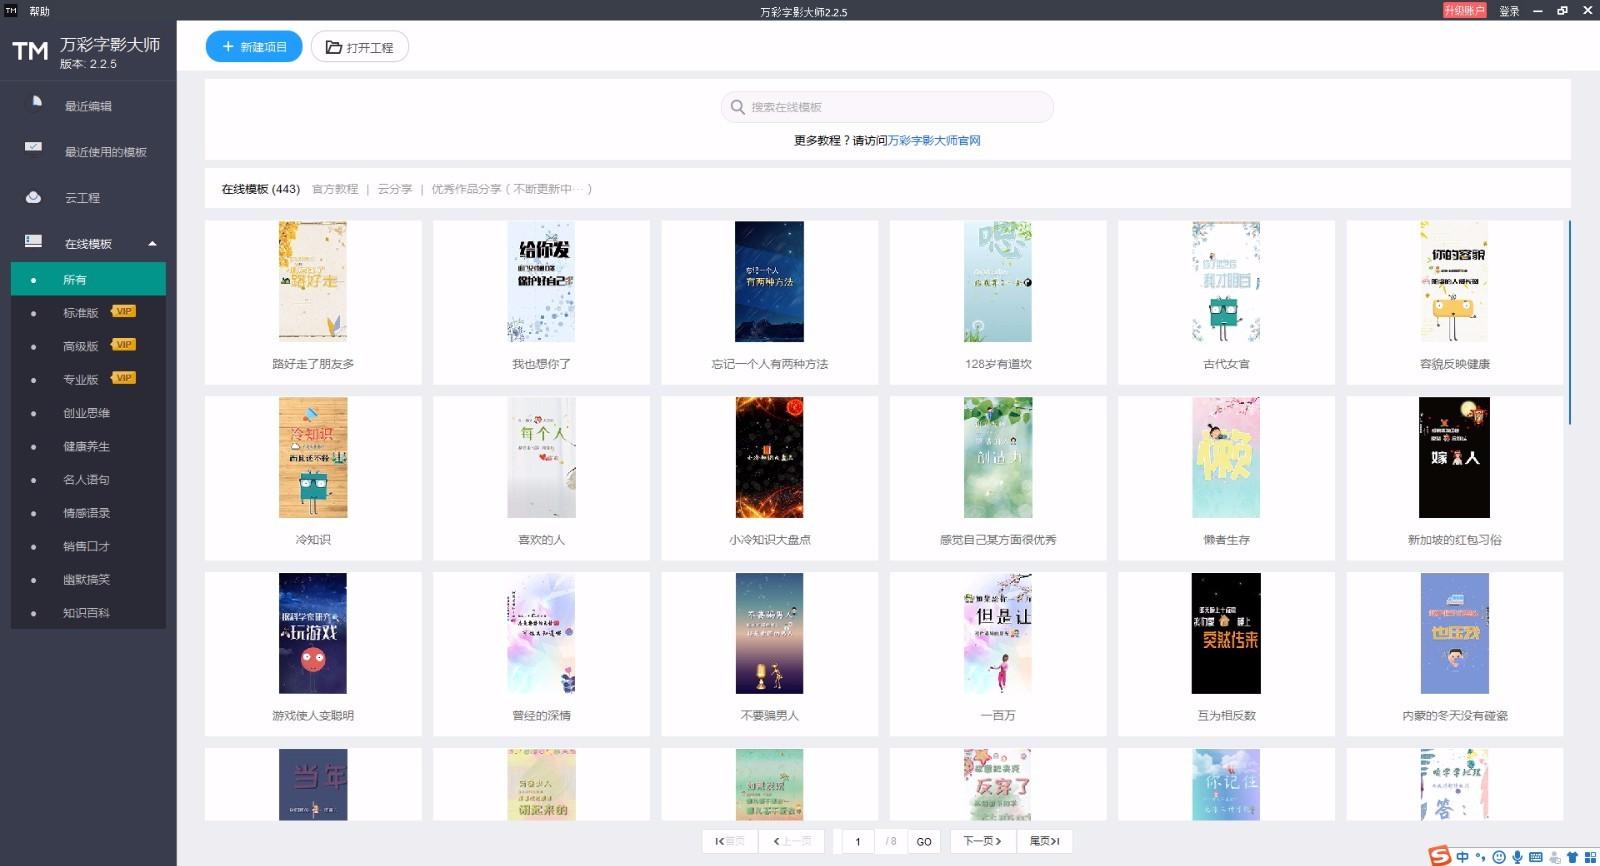Image resolution: width=1600 pixels, height=866 pixels.
Task: Go to first page with 首页
Action: (x=729, y=841)
